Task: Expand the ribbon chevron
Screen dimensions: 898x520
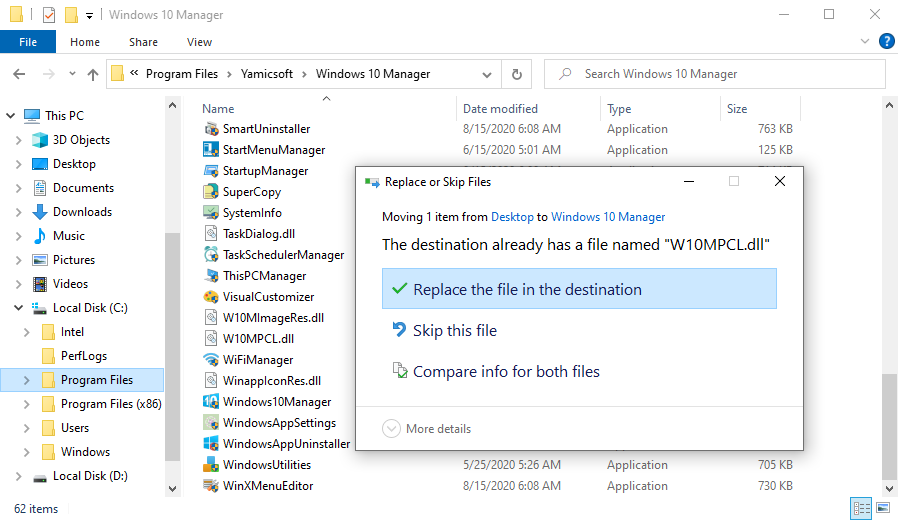Action: coord(865,41)
